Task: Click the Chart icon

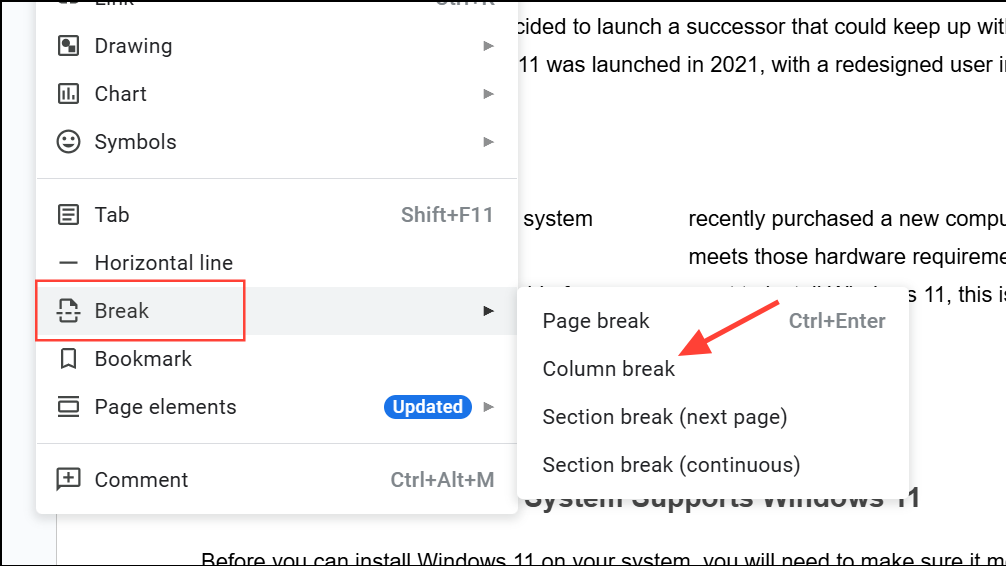Action: 68,94
